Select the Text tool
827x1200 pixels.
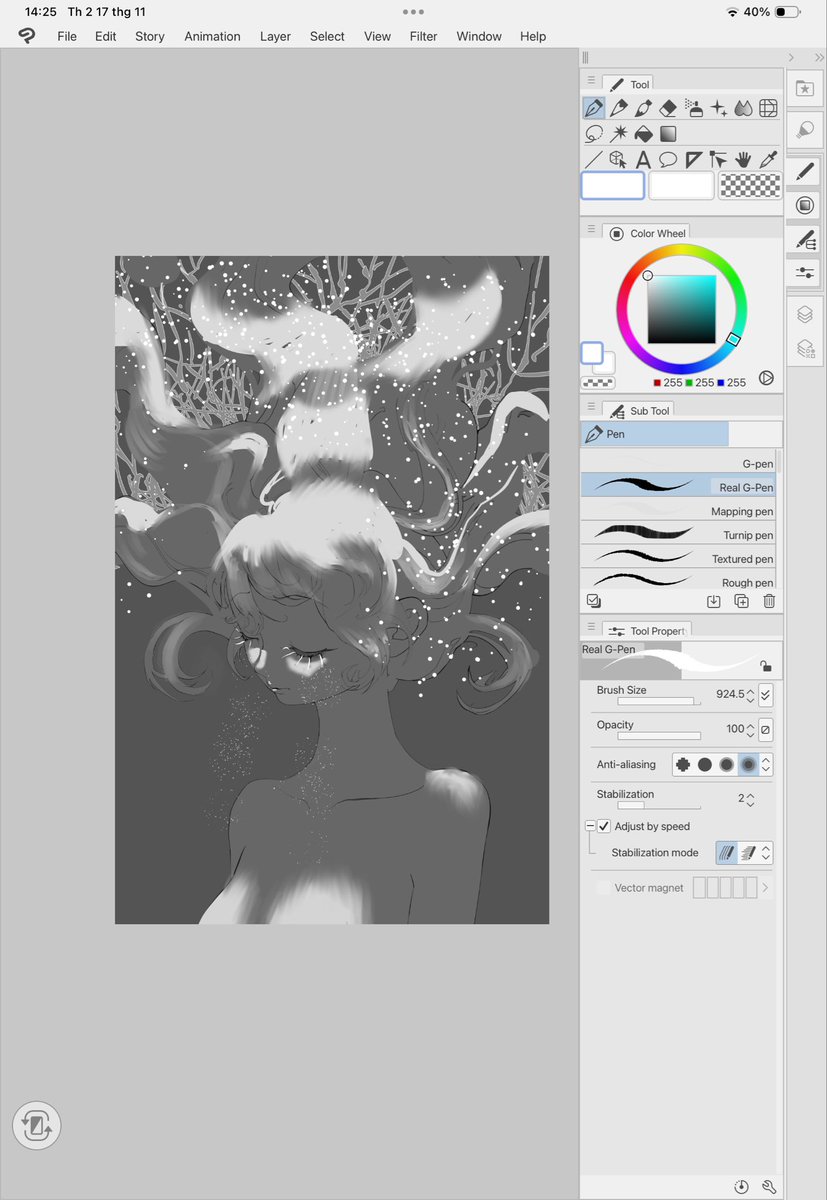(x=643, y=158)
